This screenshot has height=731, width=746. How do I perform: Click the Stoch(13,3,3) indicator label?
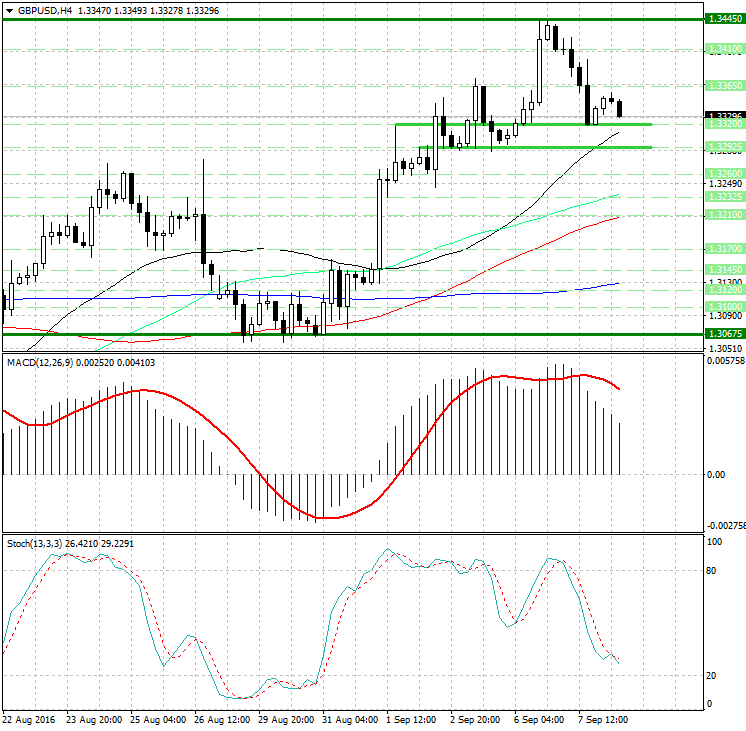(34, 543)
